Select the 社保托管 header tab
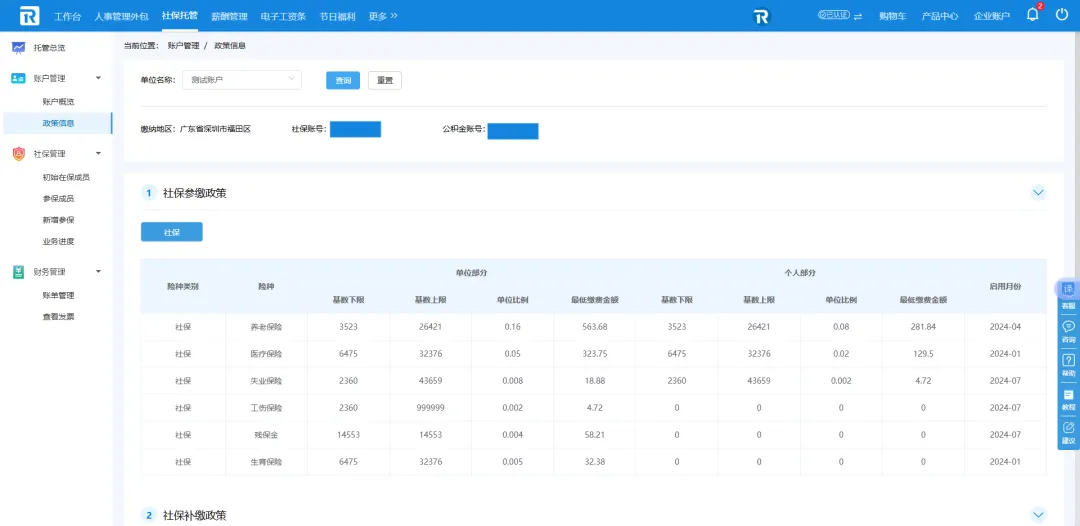This screenshot has height=526, width=1080. point(180,16)
